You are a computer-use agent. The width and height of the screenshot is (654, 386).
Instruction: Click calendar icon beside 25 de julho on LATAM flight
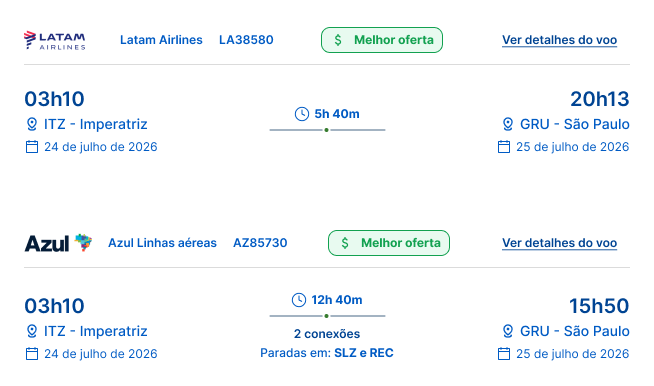tap(504, 147)
